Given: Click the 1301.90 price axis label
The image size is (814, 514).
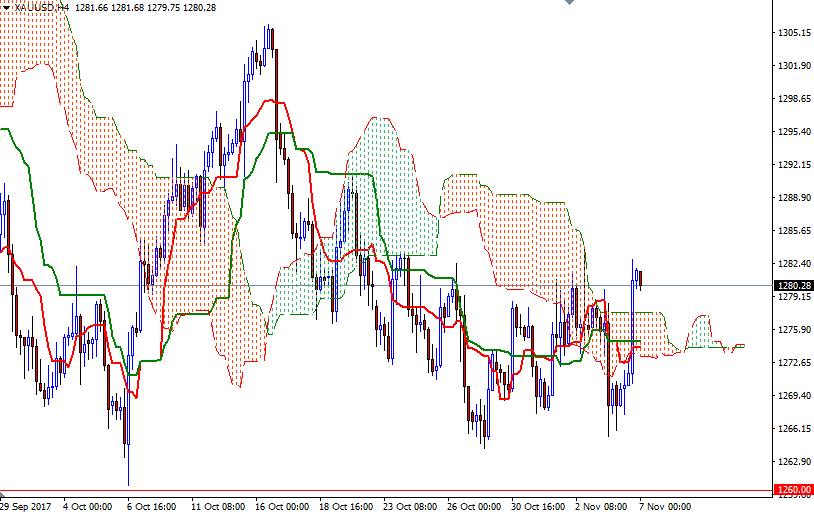Looking at the screenshot, I should pyautogui.click(x=794, y=65).
